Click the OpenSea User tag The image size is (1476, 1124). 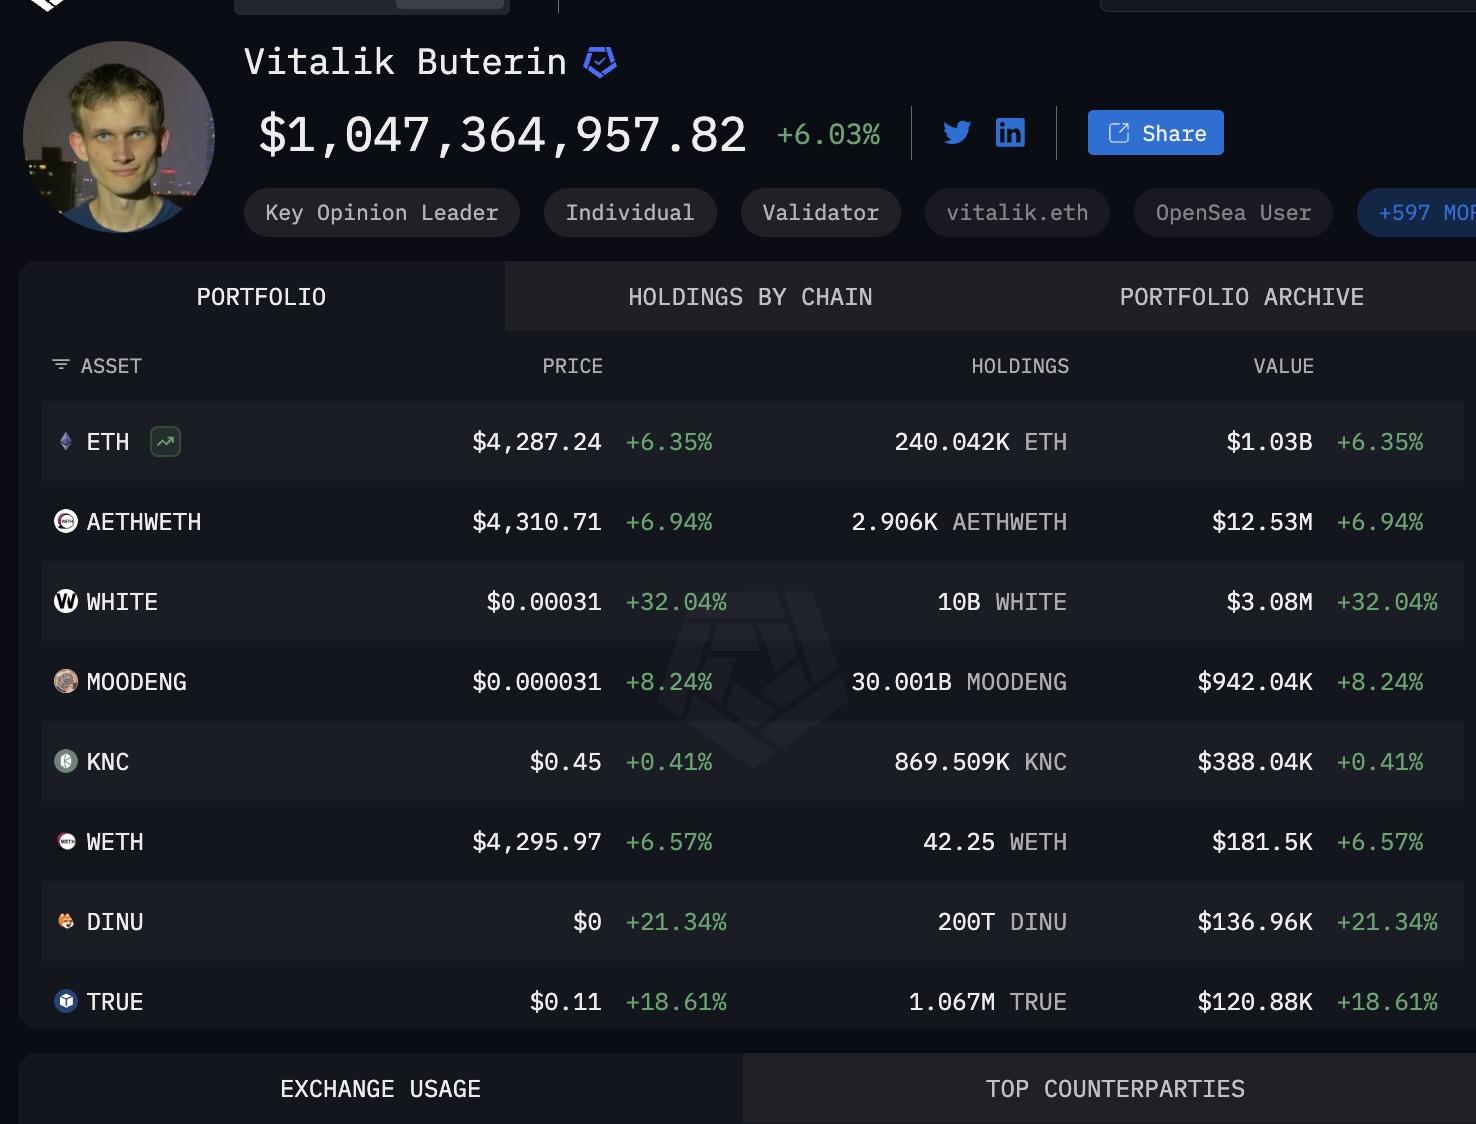click(x=1233, y=213)
